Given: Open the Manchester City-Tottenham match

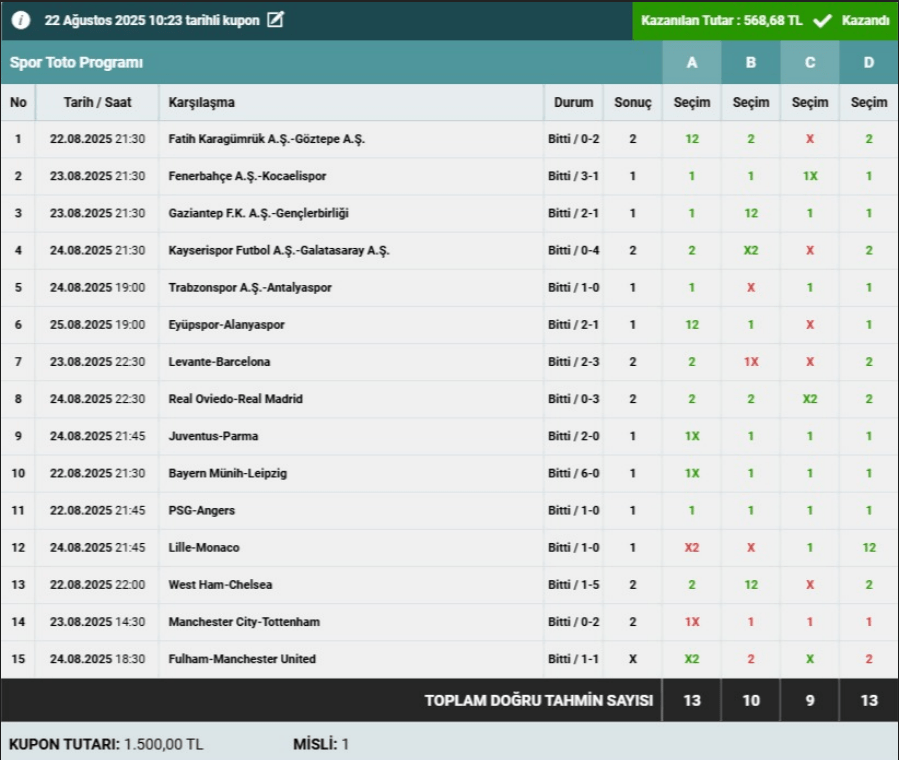Looking at the screenshot, I should pos(244,622).
